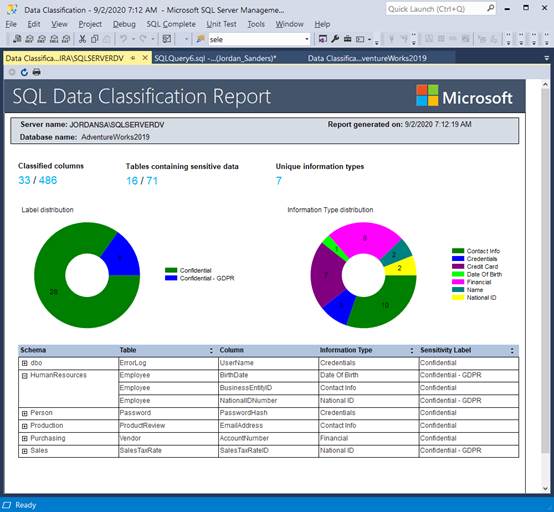Click the wrench Properties toolbar icon
Viewport: 554px width, 512px height.
(x=335, y=39)
